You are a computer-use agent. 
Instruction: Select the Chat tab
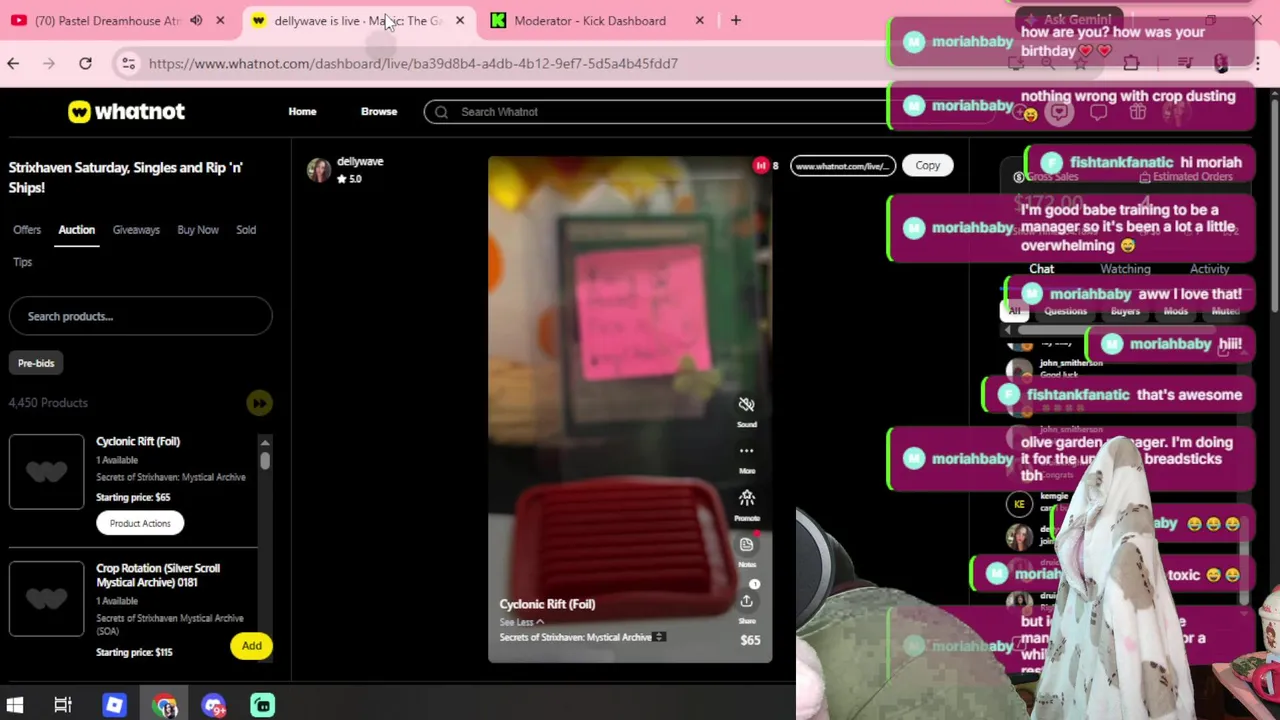coord(1041,269)
